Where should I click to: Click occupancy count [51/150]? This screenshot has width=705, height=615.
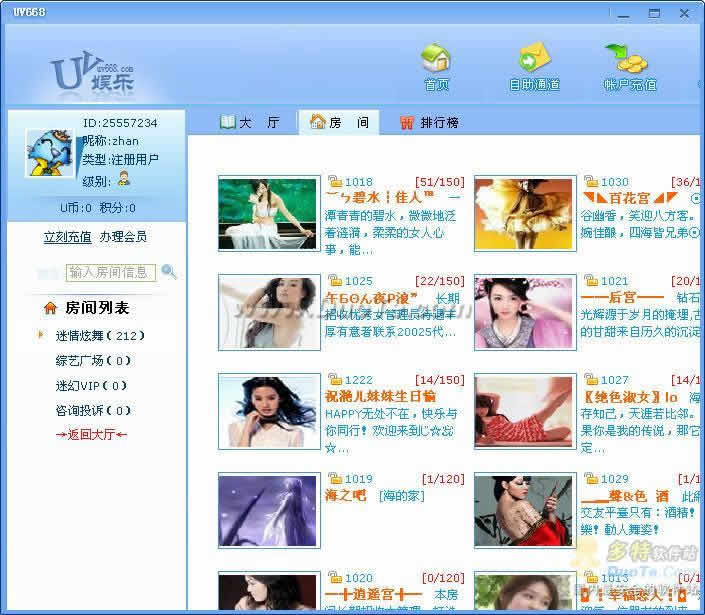tap(440, 182)
